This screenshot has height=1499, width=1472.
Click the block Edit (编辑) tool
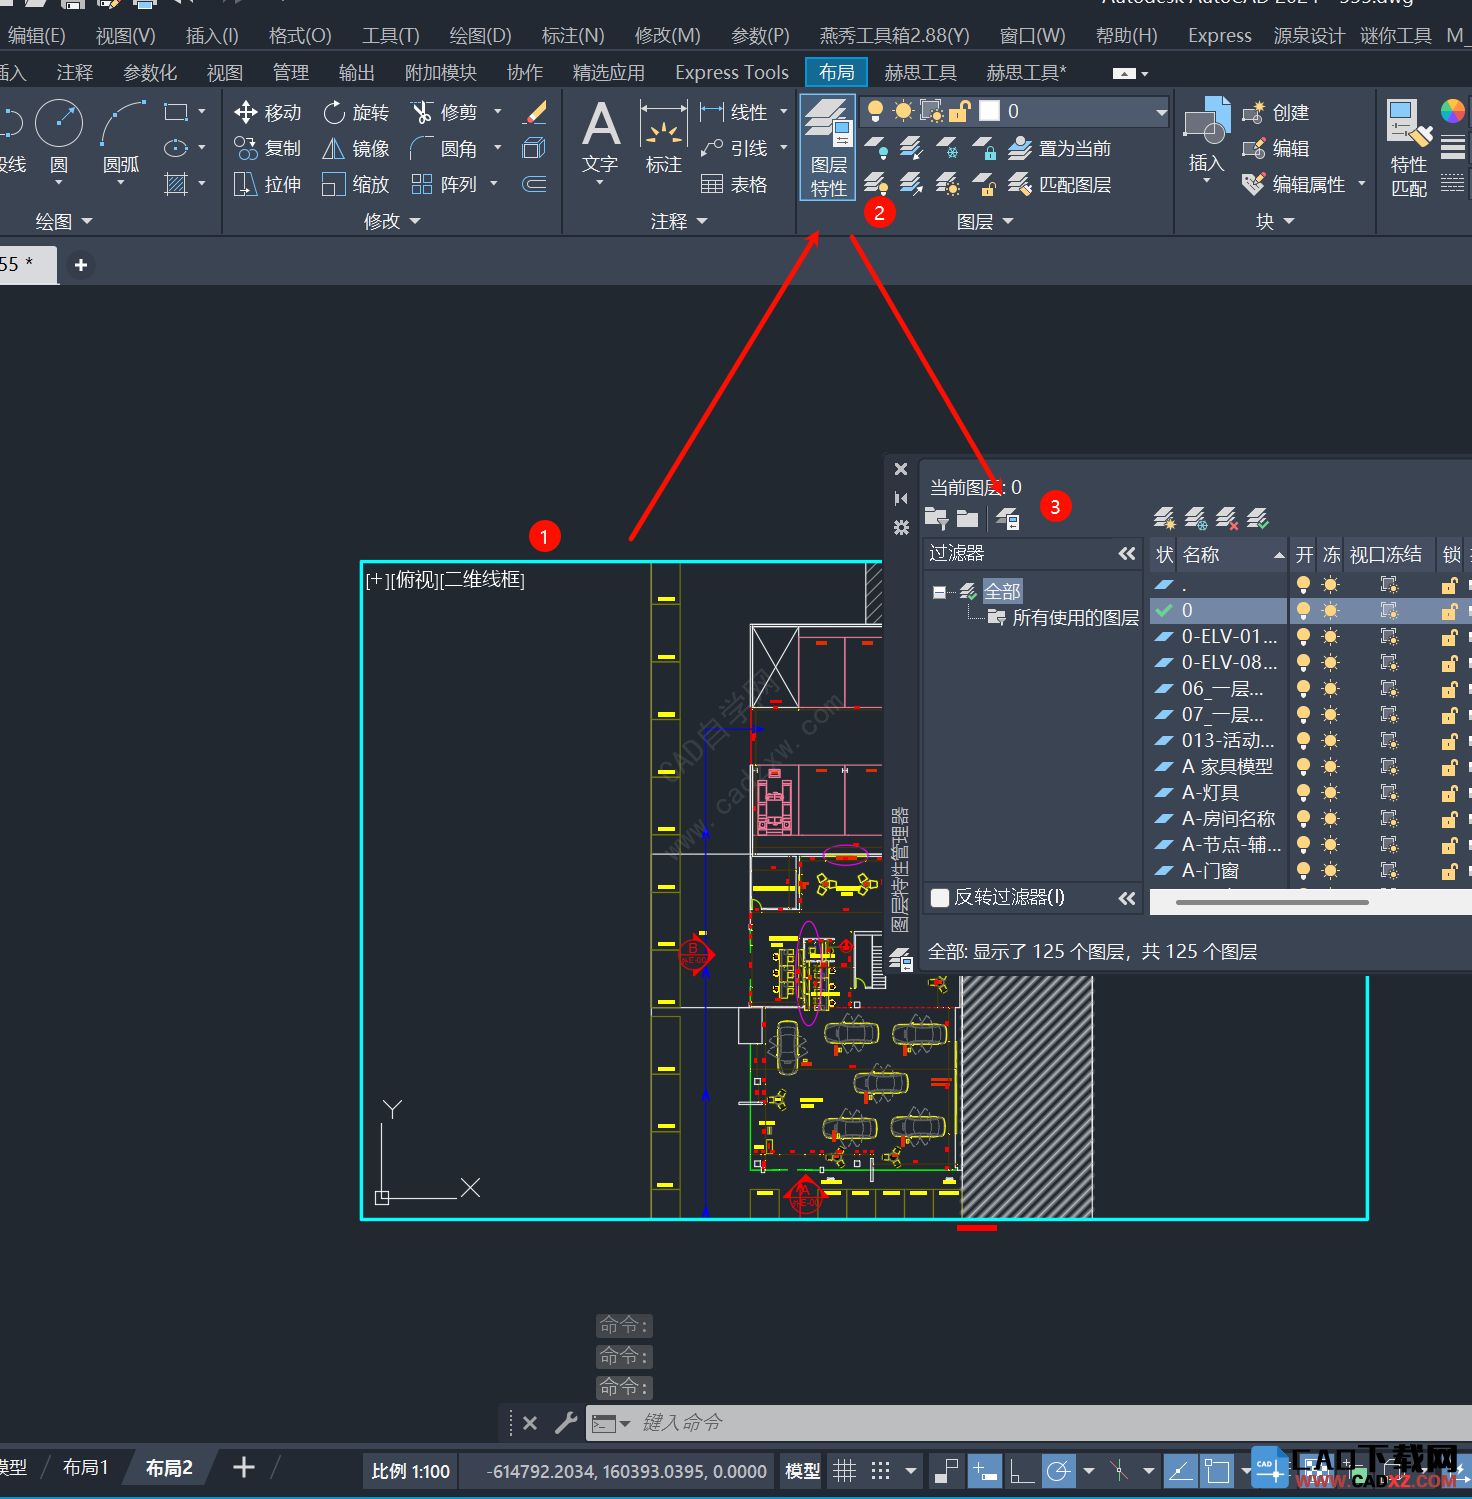[x=1275, y=148]
